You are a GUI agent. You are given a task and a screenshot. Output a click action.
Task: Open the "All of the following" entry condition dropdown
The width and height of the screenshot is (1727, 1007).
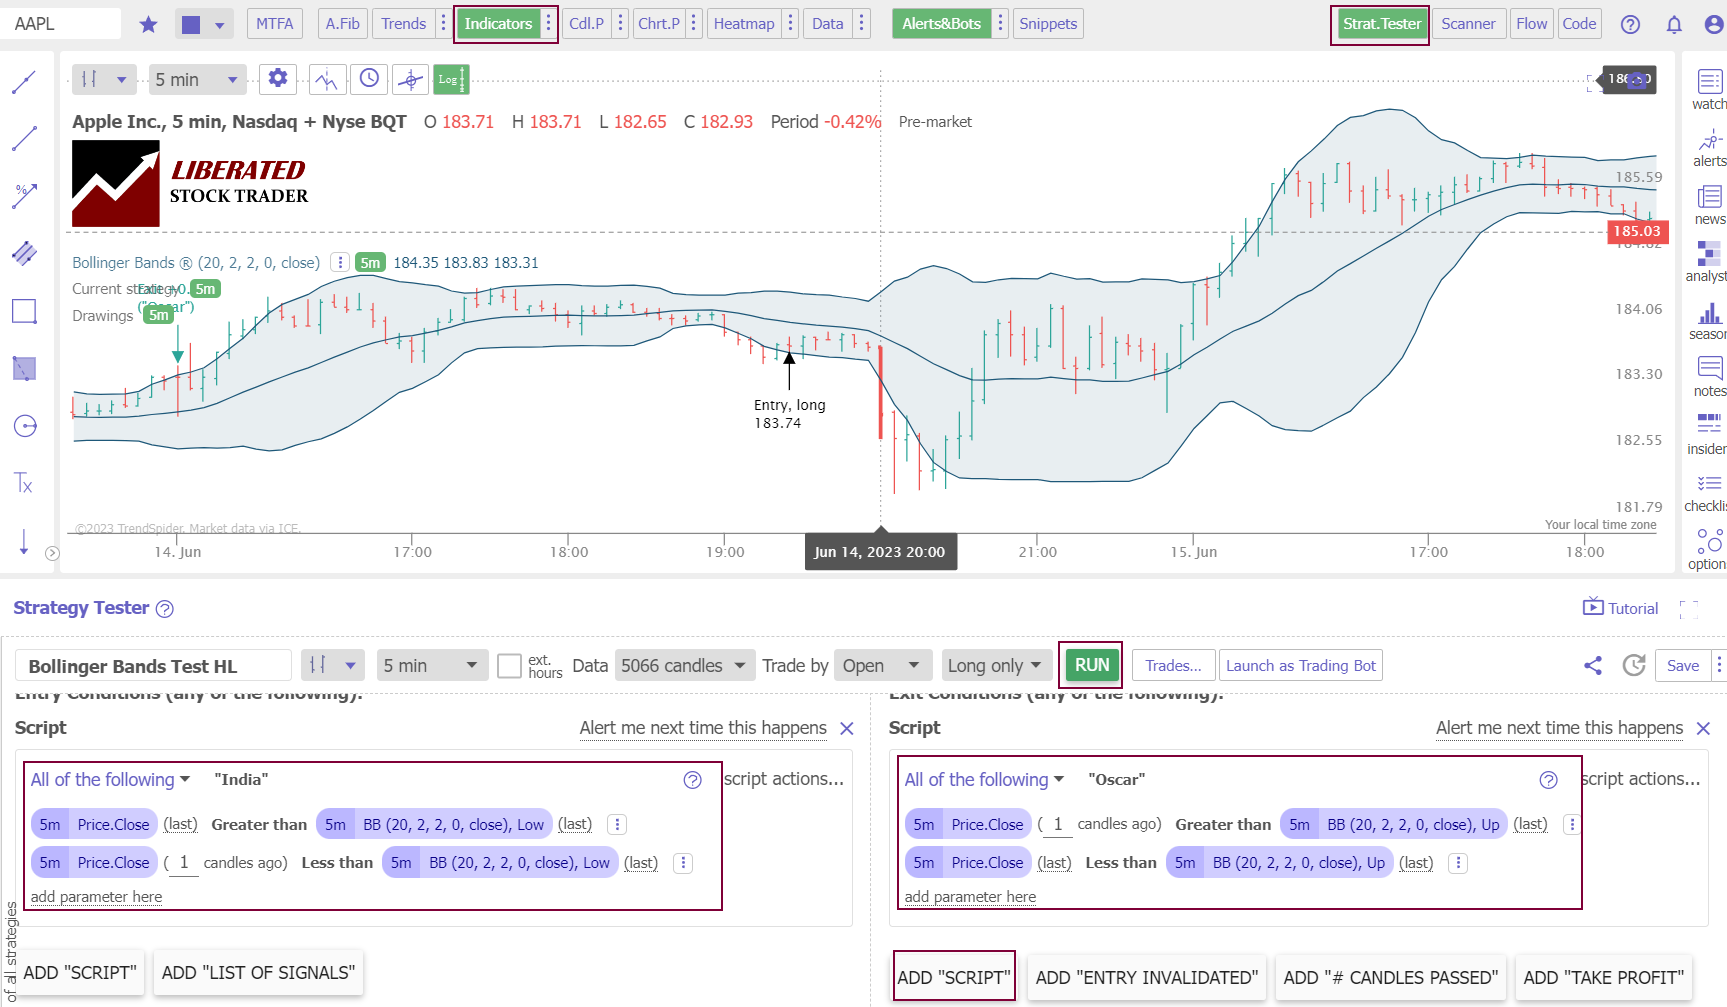click(110, 779)
